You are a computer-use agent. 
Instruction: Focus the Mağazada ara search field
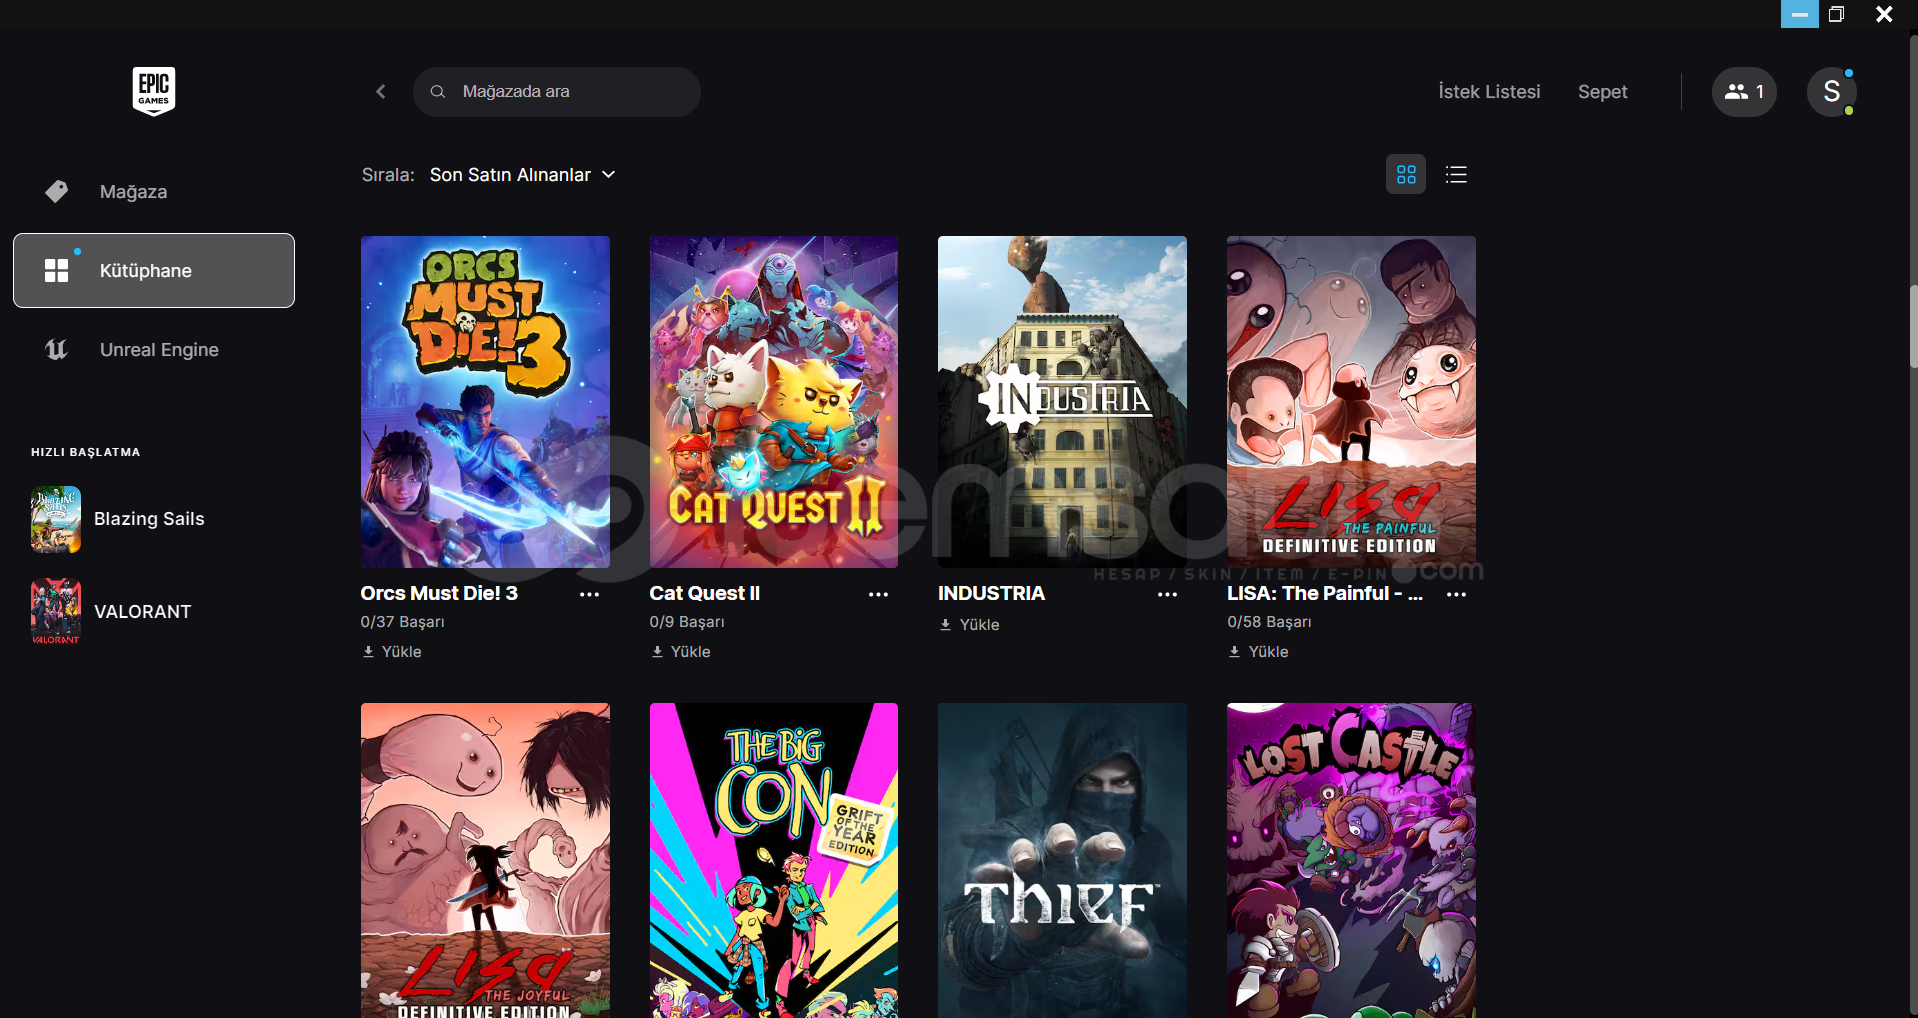tap(557, 92)
